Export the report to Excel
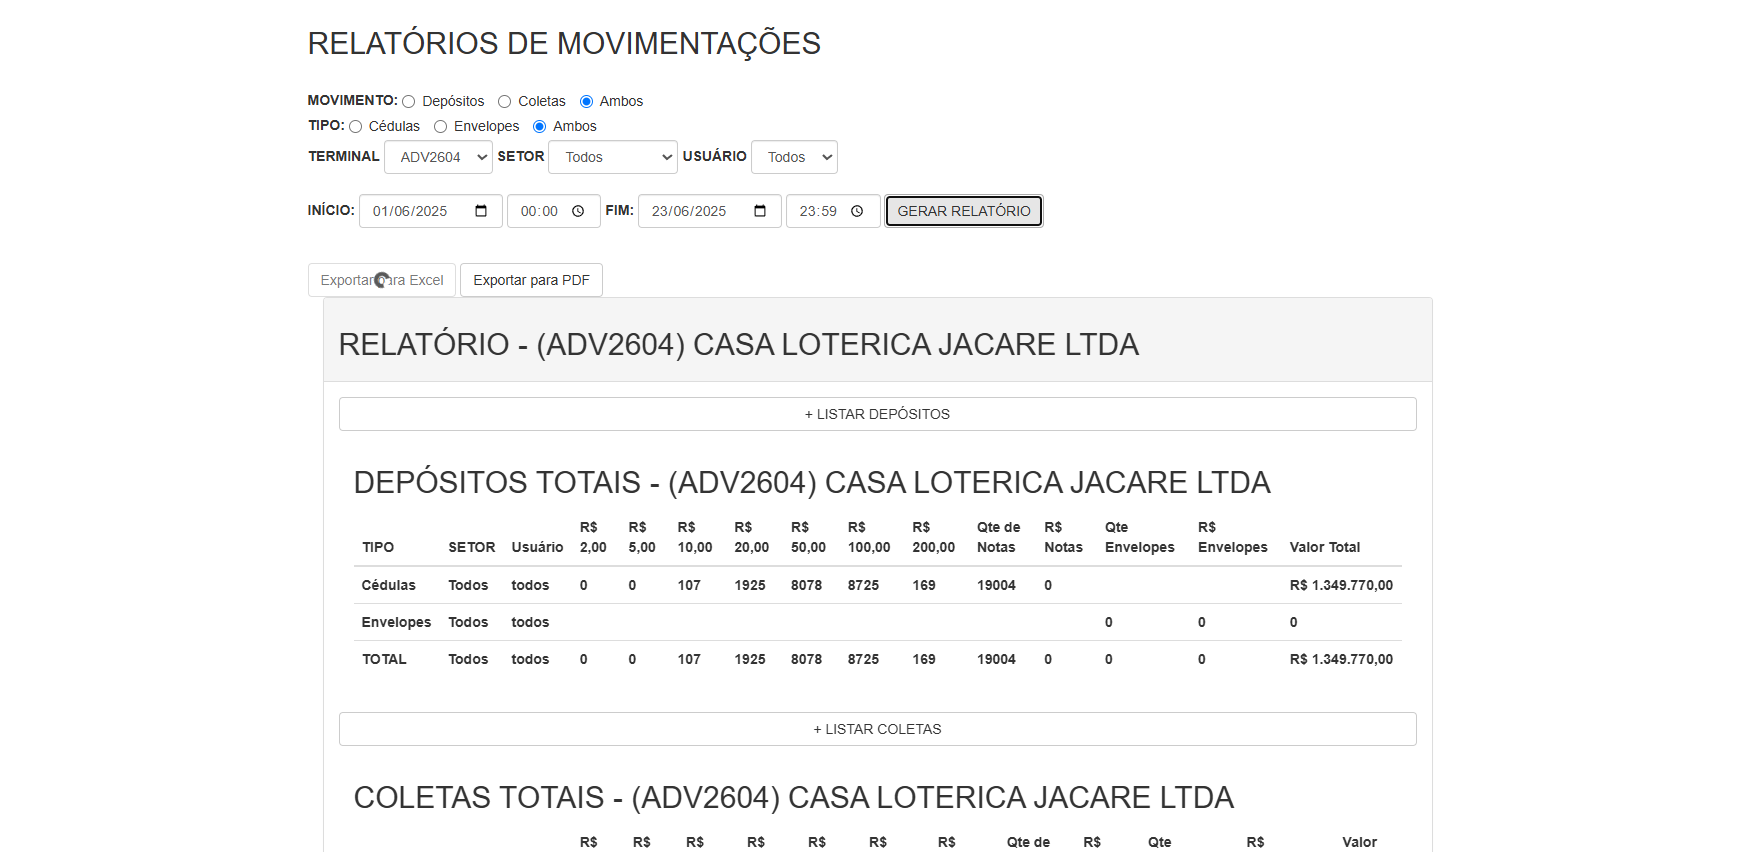This screenshot has height=852, width=1742. (x=381, y=280)
